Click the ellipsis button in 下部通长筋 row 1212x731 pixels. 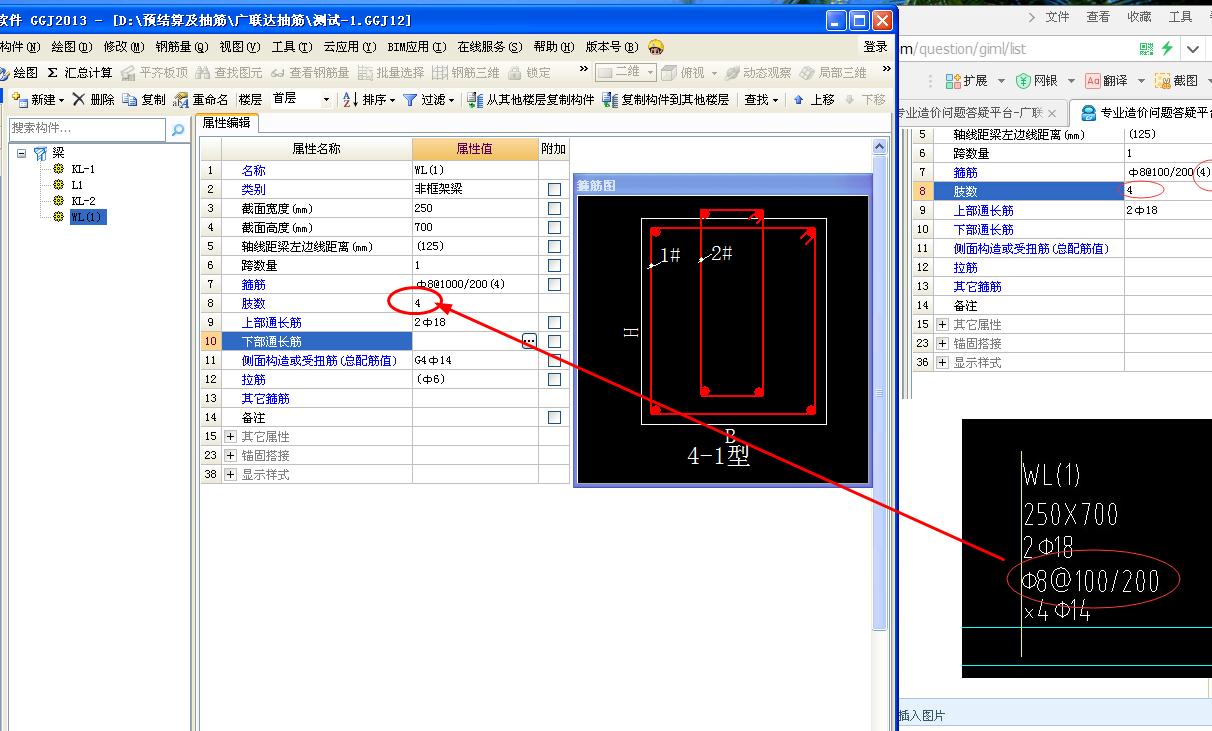click(x=529, y=342)
